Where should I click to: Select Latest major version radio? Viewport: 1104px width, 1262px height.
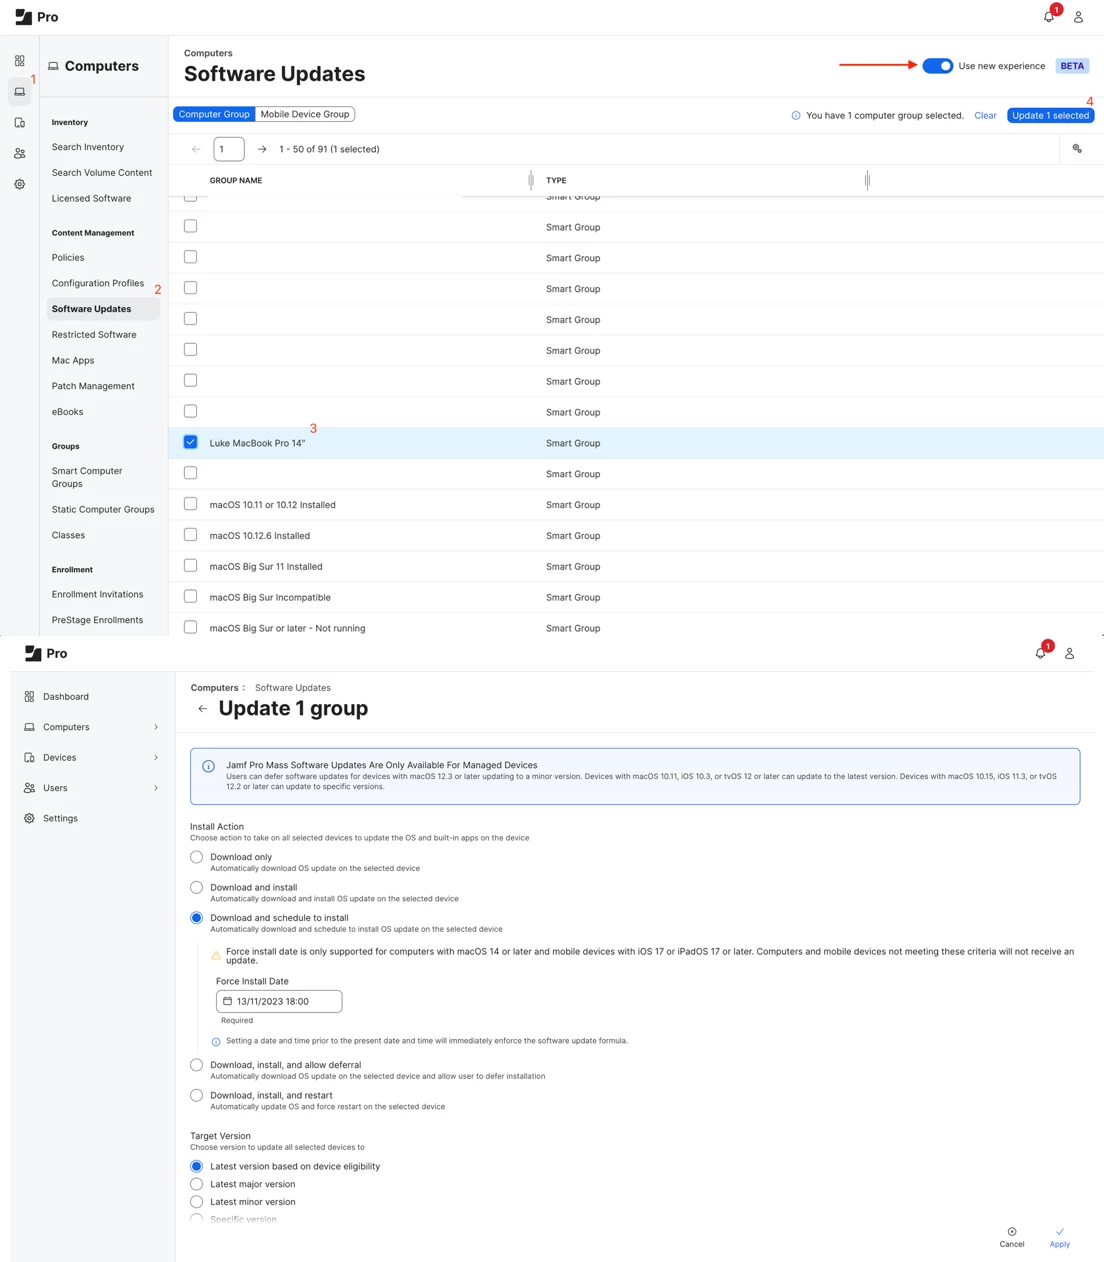click(x=196, y=1184)
